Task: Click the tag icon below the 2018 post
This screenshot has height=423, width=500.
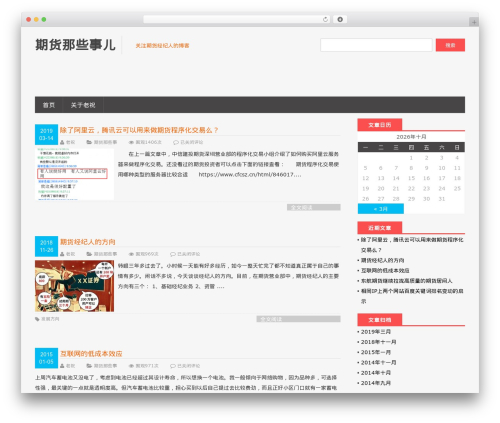Action: 37,319
